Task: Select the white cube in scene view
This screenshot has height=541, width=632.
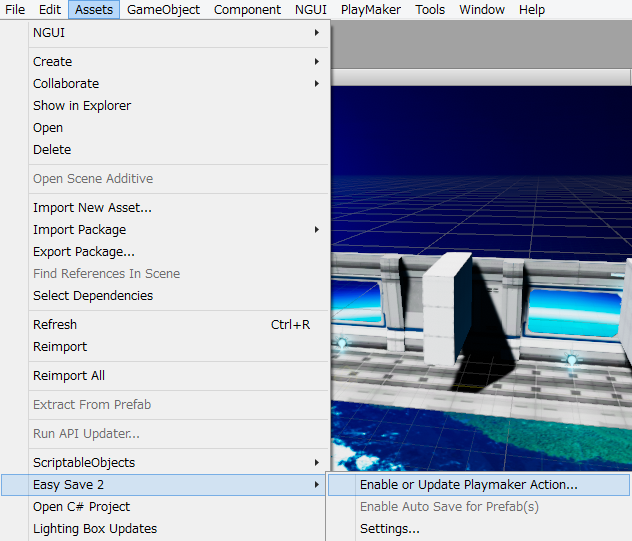Action: coord(447,310)
